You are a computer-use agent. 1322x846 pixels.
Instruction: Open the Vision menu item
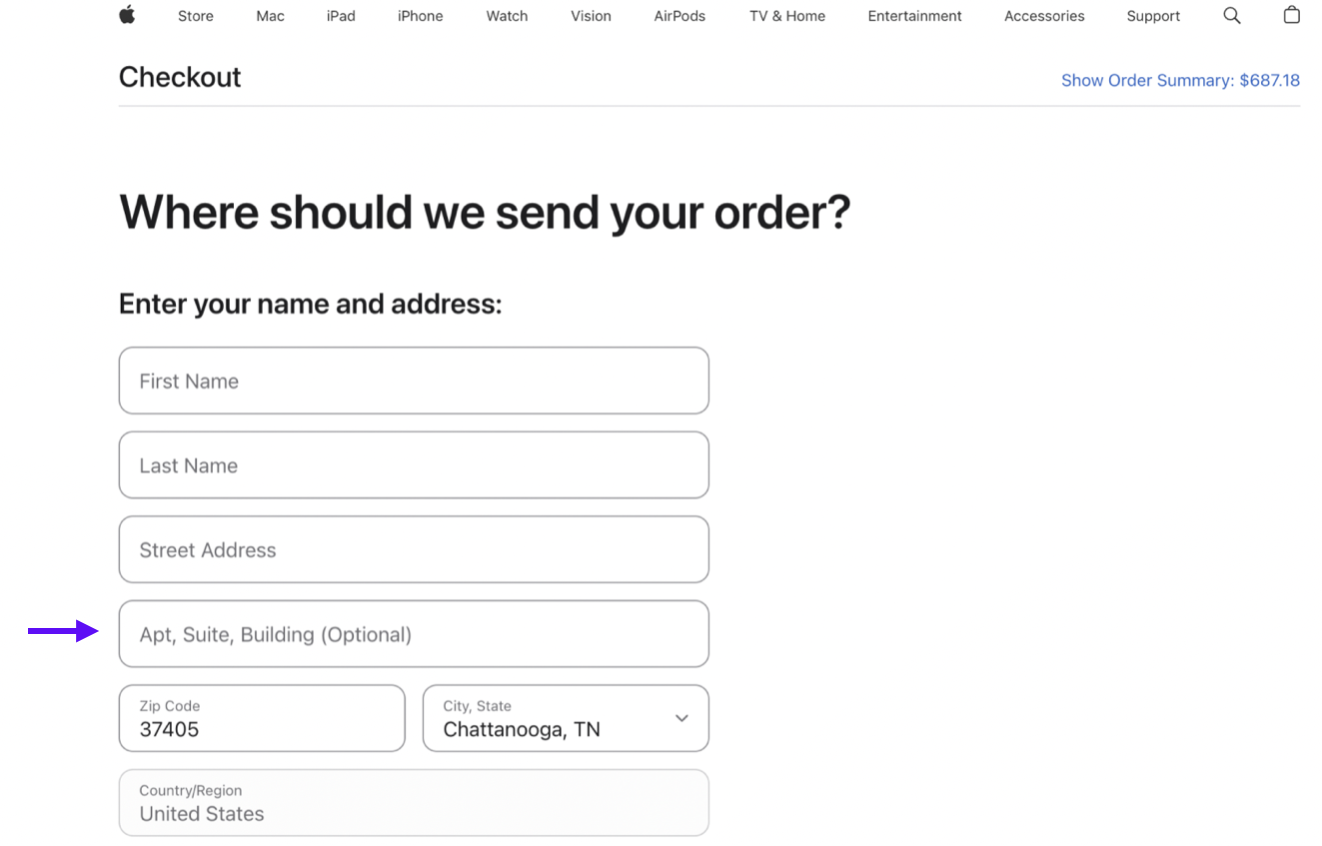[x=591, y=16]
